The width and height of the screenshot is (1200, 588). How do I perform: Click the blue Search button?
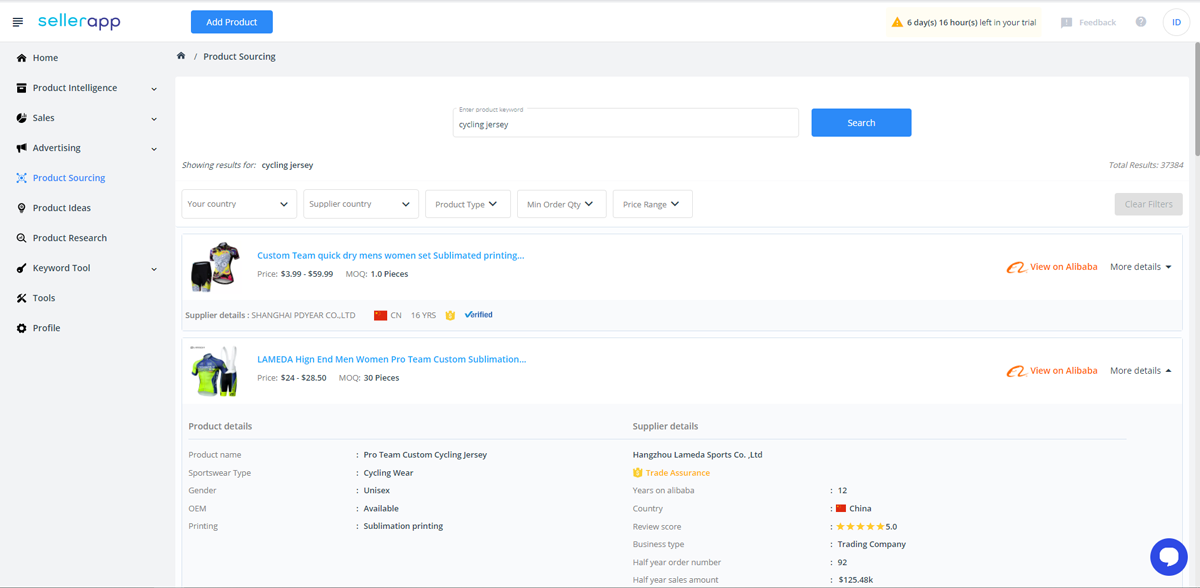click(x=861, y=123)
